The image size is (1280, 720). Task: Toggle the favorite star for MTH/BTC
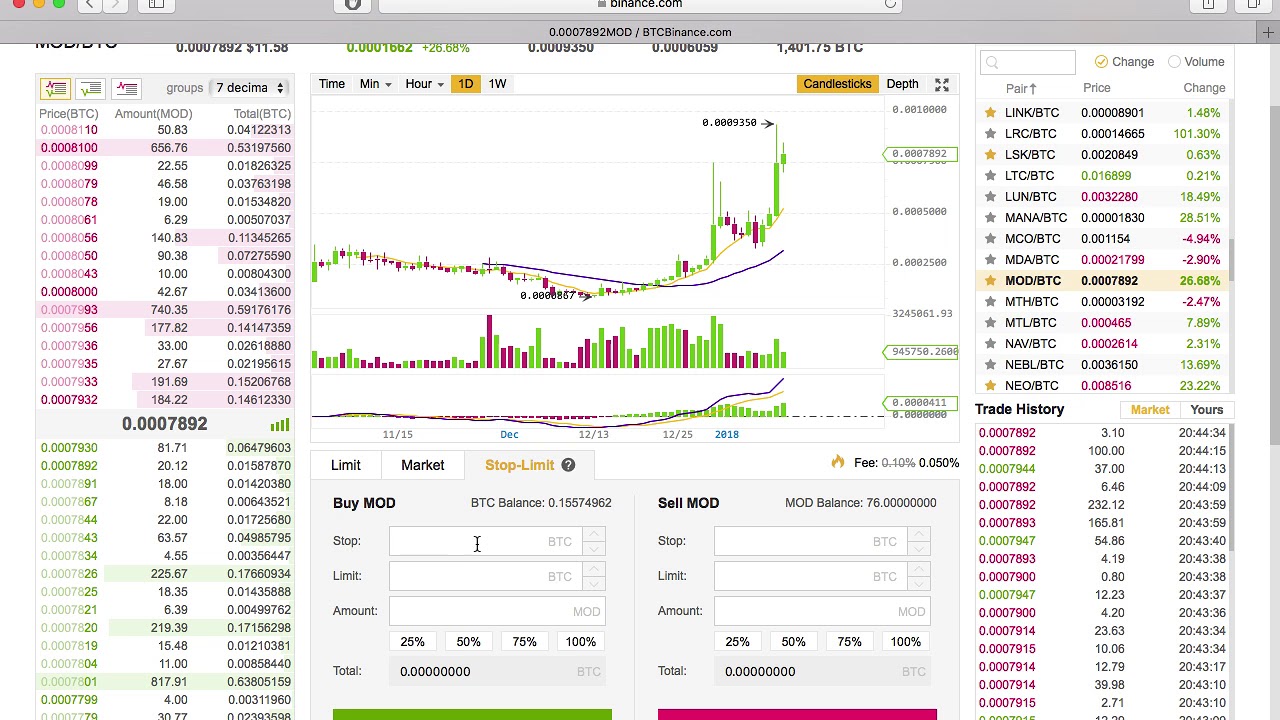coord(990,302)
